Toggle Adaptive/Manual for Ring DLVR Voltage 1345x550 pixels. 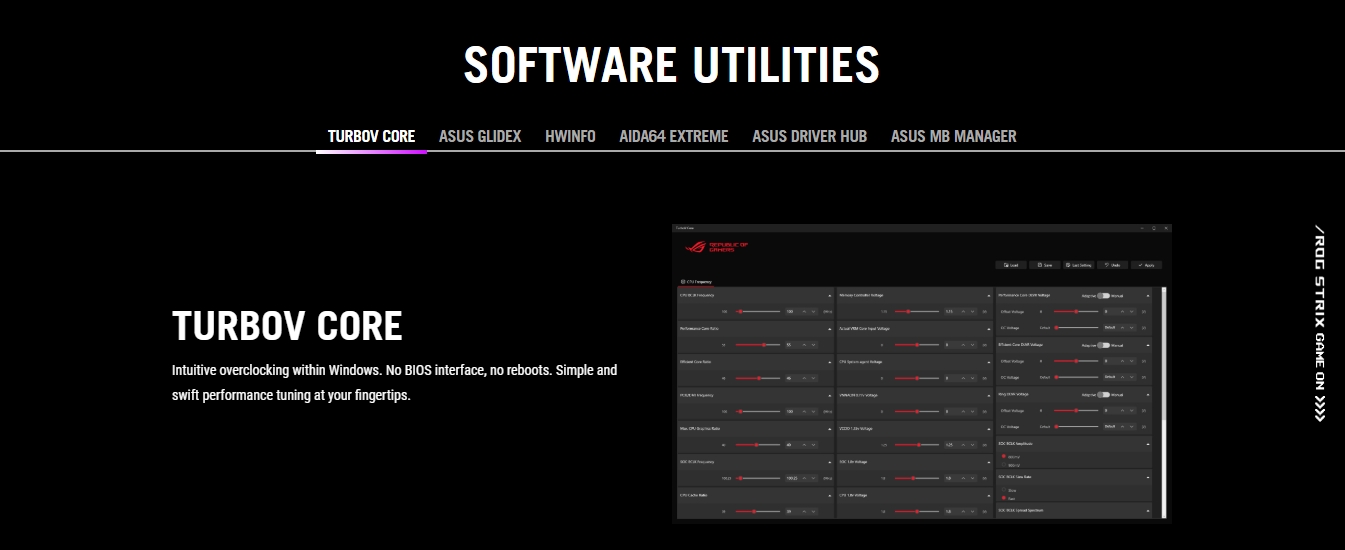(x=1103, y=394)
